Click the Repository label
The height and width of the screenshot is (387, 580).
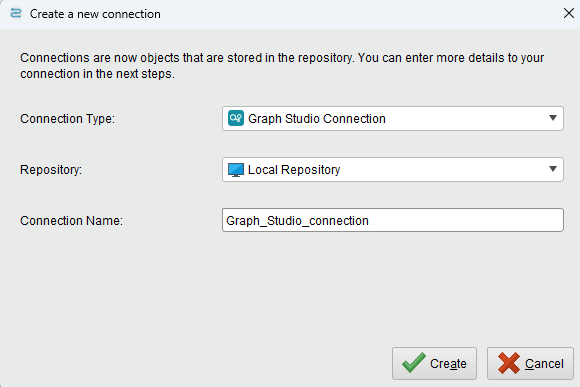point(51,170)
